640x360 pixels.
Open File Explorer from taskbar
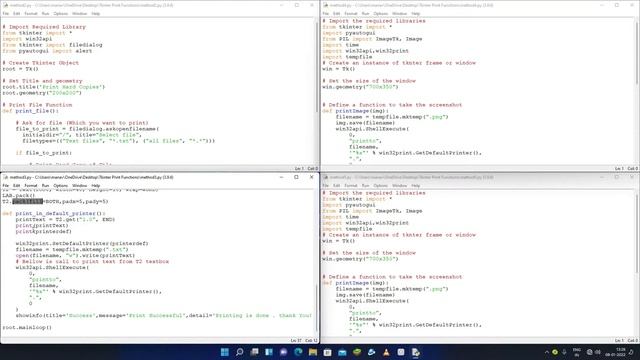point(313,352)
